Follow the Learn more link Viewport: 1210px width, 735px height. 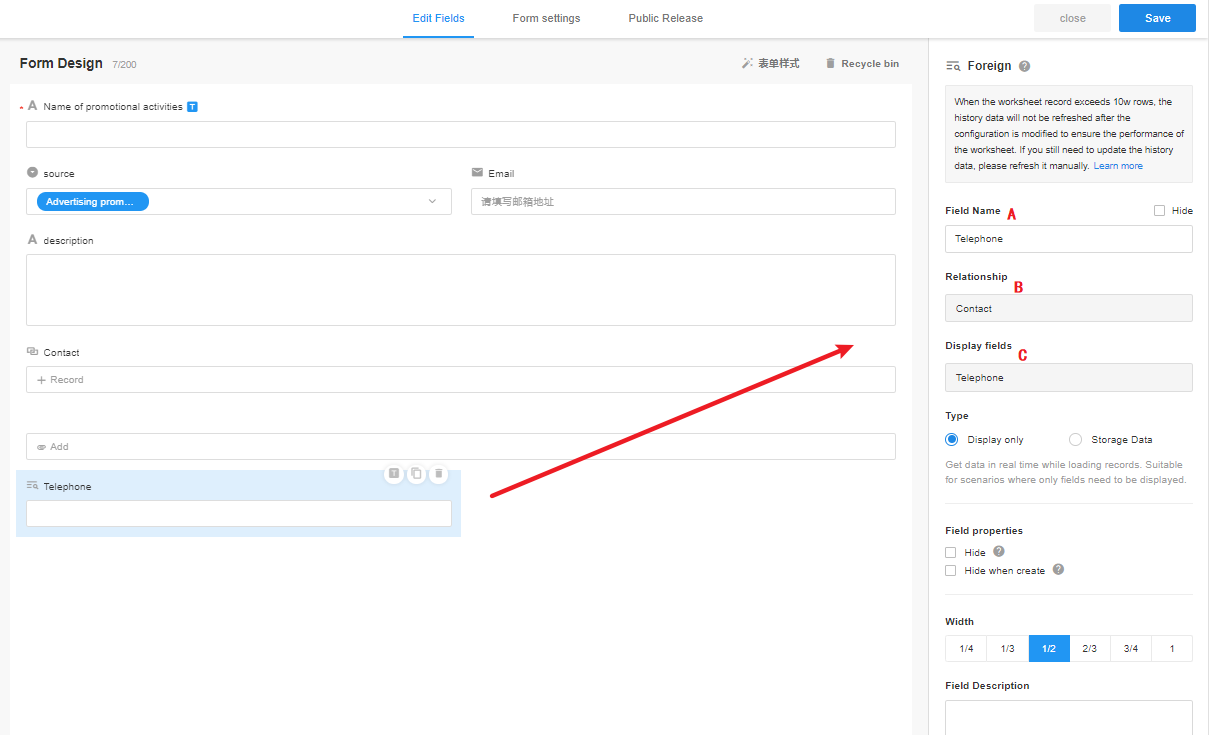point(1118,166)
